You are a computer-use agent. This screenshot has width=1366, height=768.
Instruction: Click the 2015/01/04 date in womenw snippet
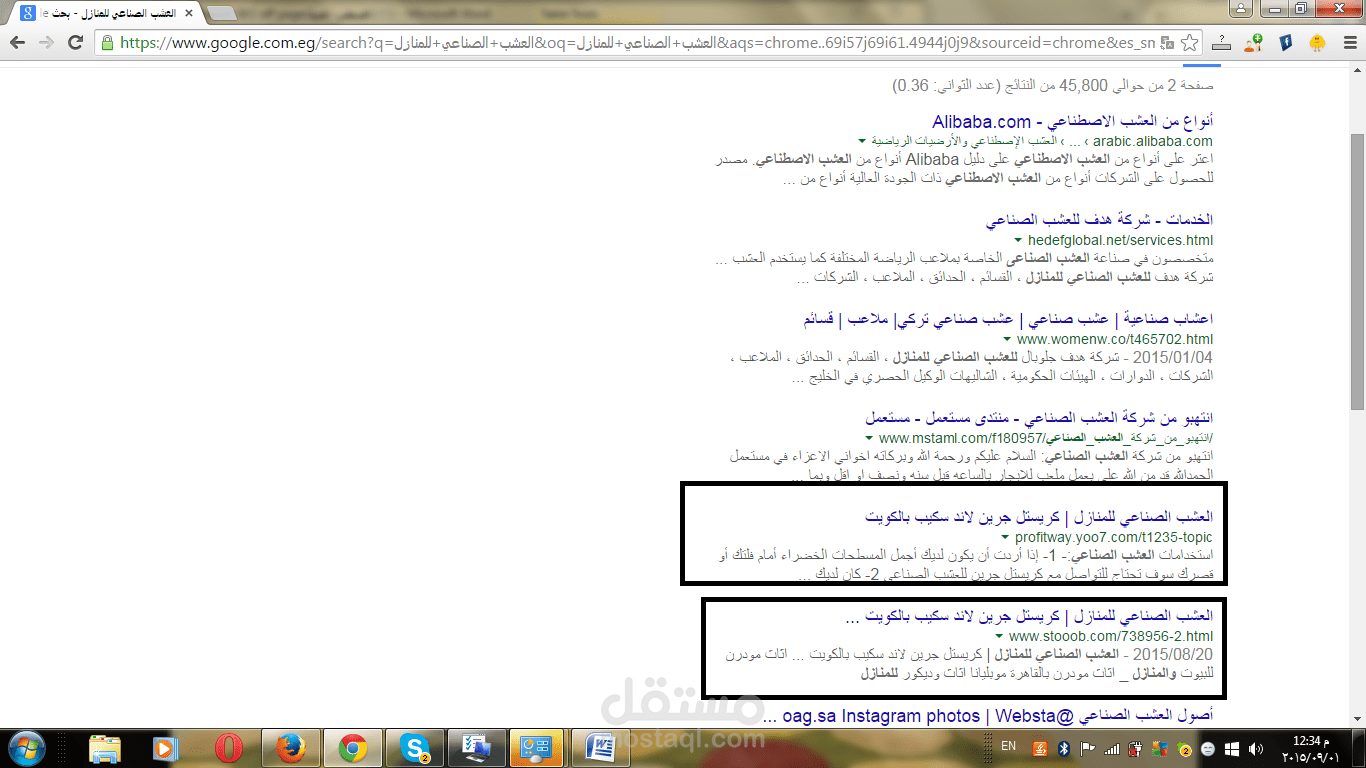pos(1174,358)
